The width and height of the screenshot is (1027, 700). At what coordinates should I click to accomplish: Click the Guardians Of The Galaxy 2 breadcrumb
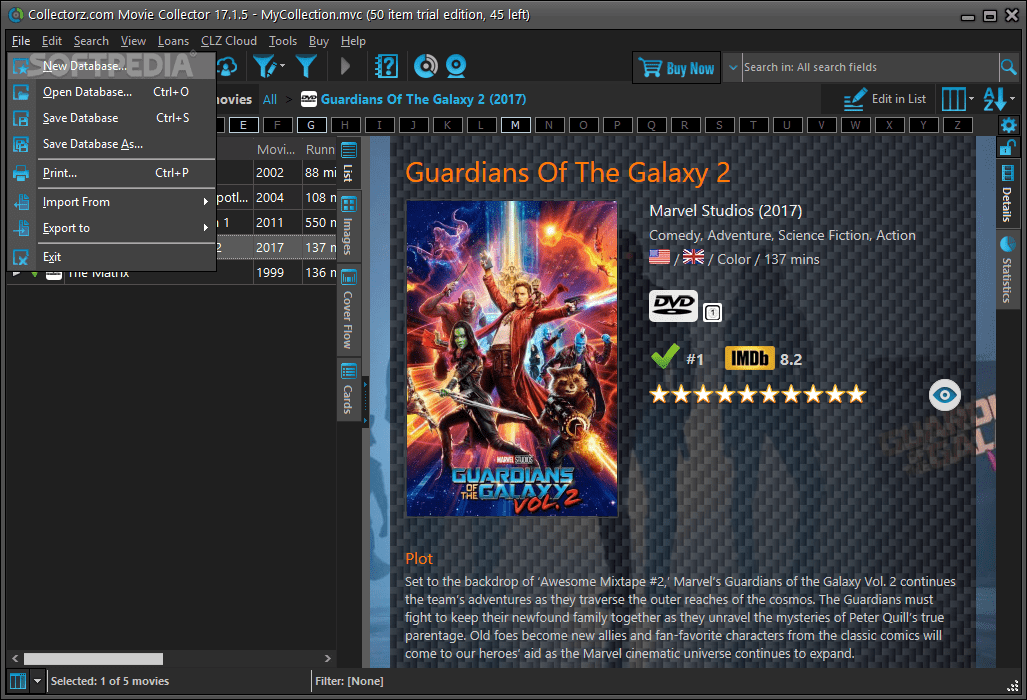tap(423, 100)
